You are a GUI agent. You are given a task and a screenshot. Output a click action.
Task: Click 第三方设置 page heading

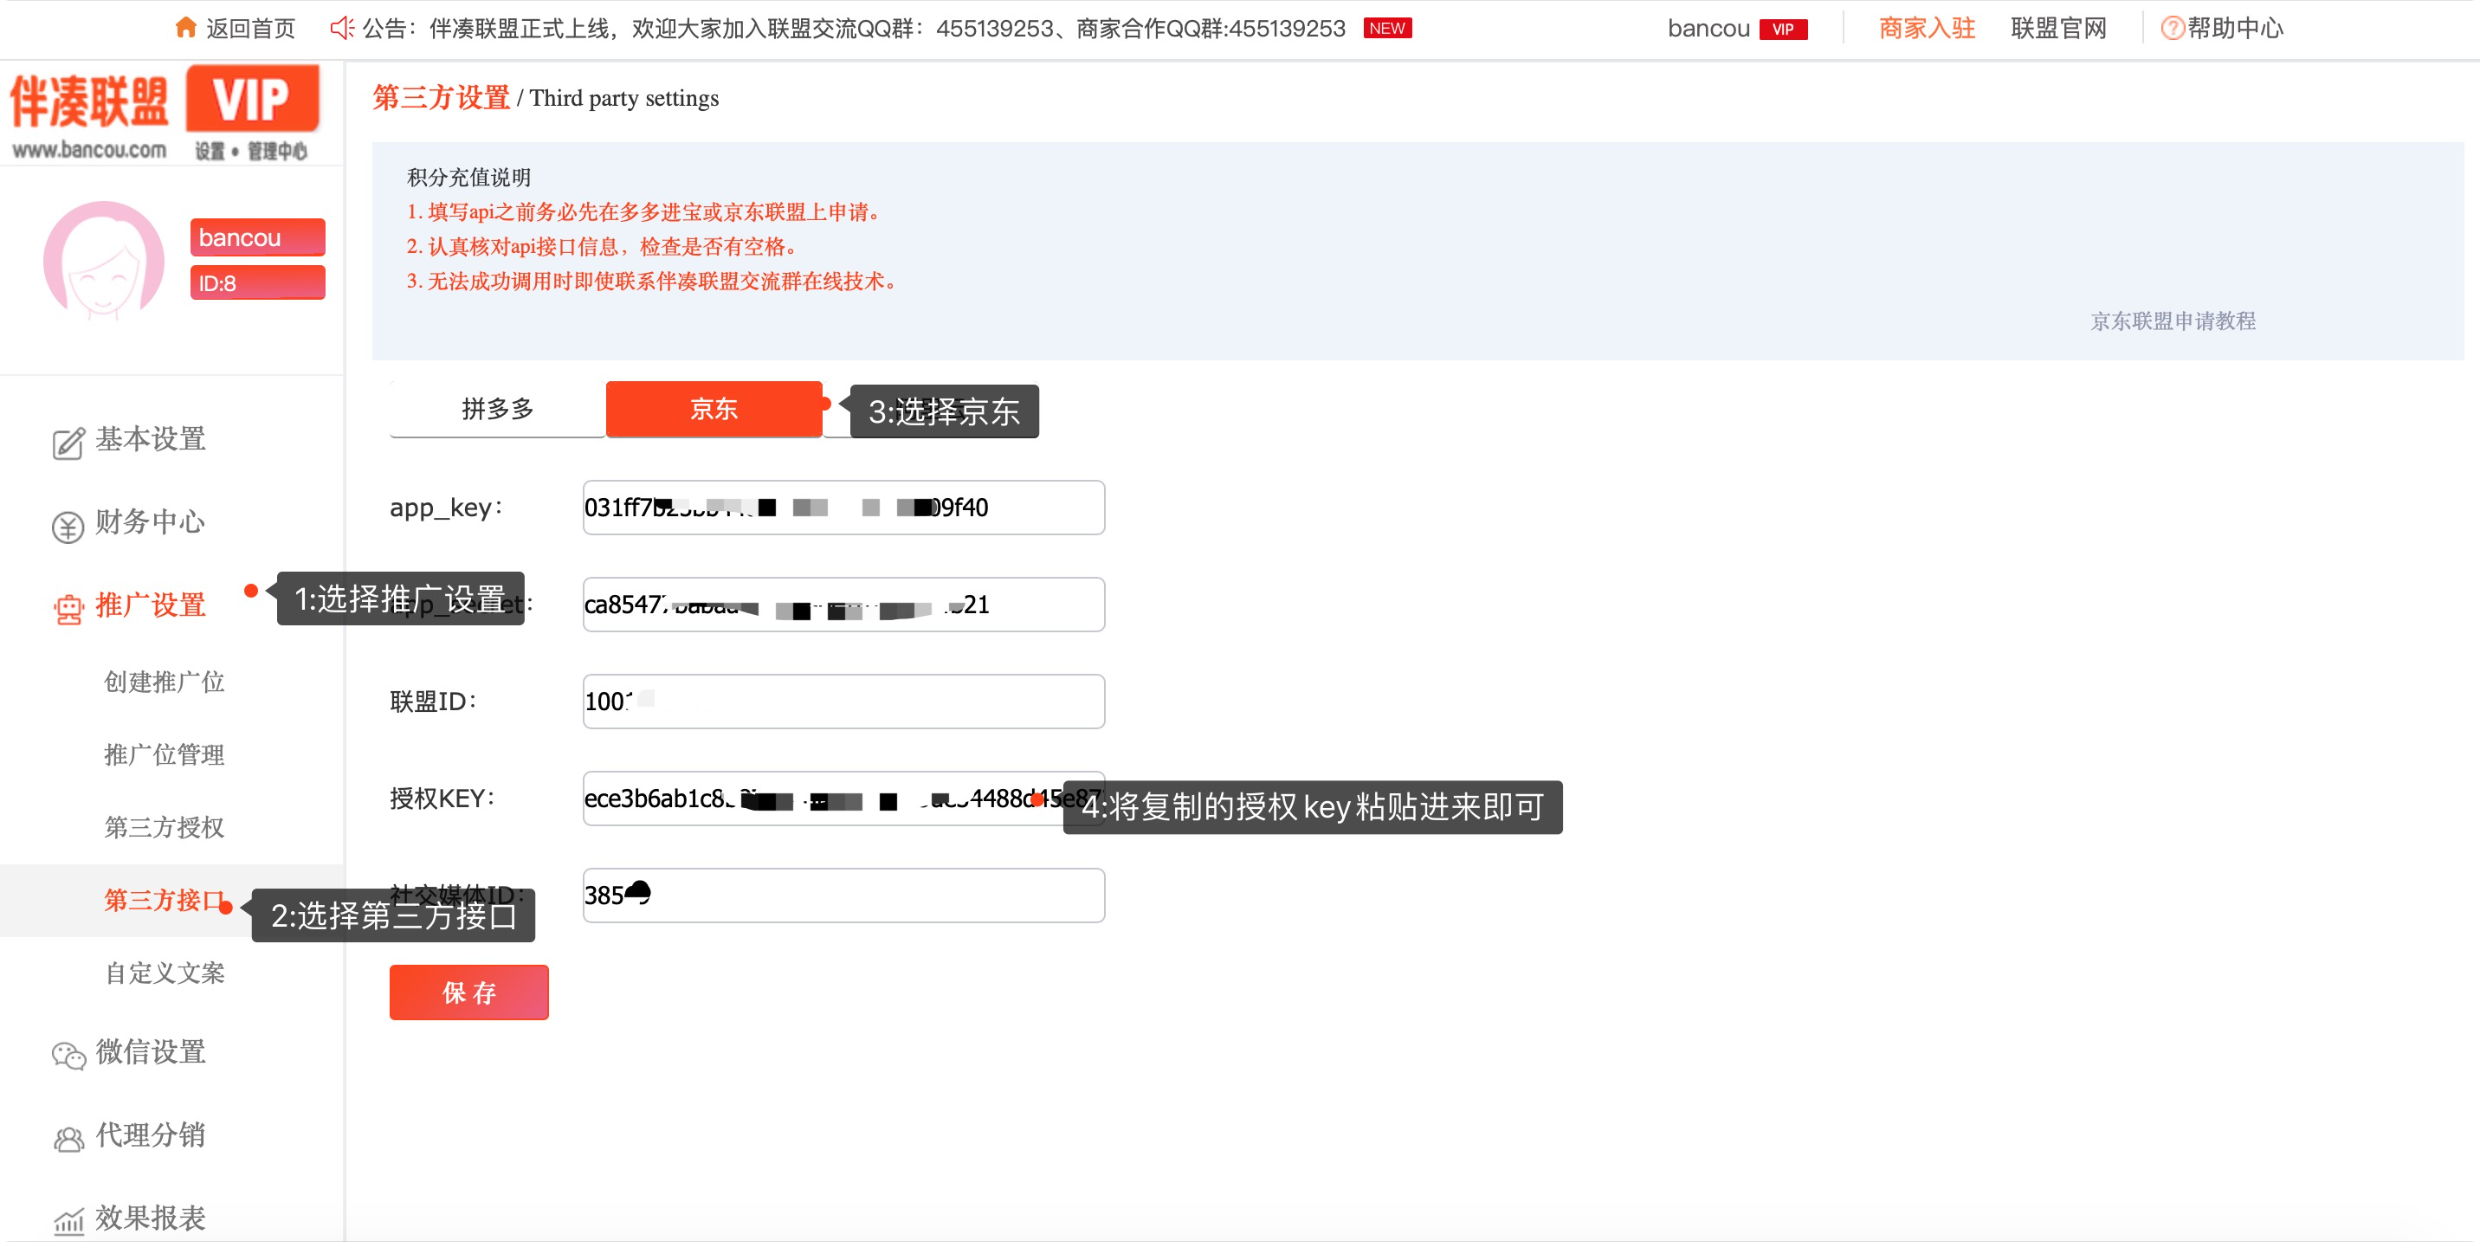[x=441, y=98]
